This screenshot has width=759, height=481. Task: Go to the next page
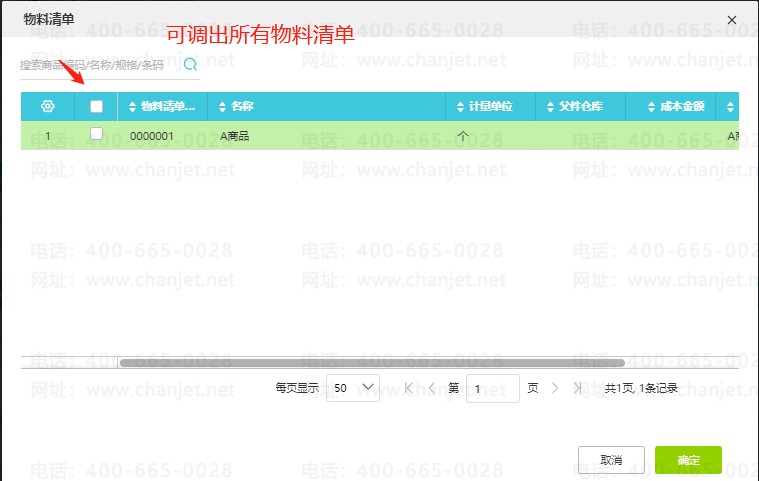coord(555,388)
